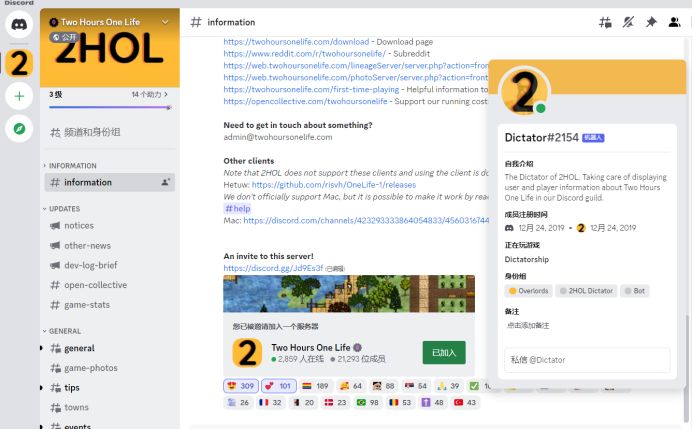The width and height of the screenshot is (693, 429).
Task: Click the Dictator#2154 username
Action: tap(541, 138)
